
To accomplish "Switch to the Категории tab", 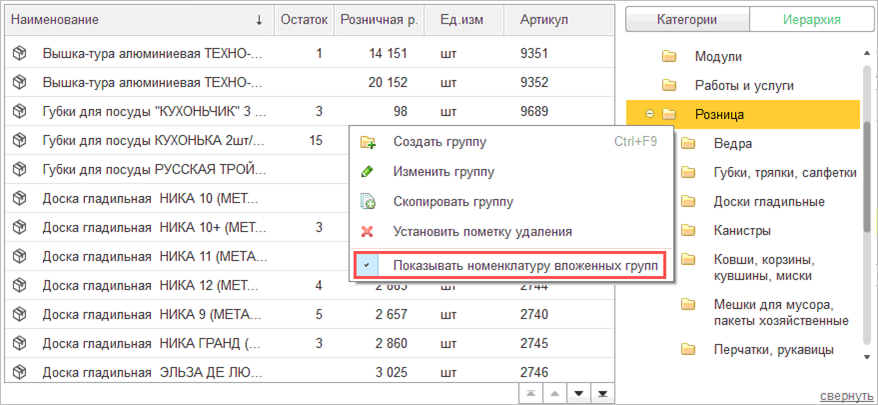I will click(x=686, y=19).
